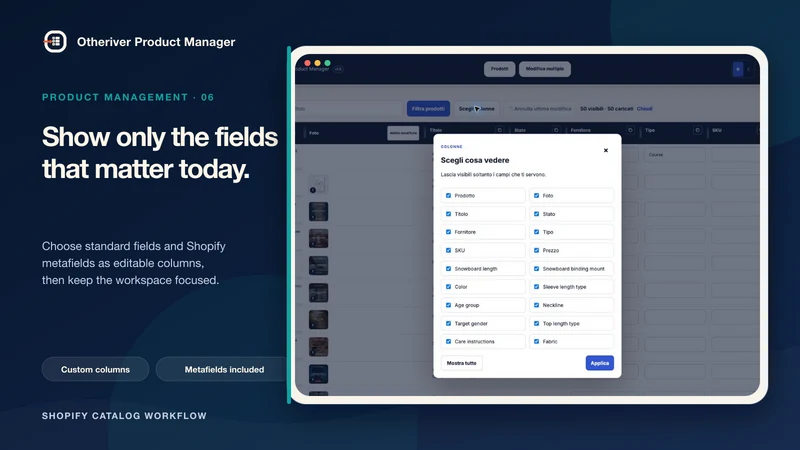Click the blue X icon in top bar
The width and height of the screenshot is (800, 450).
click(738, 69)
